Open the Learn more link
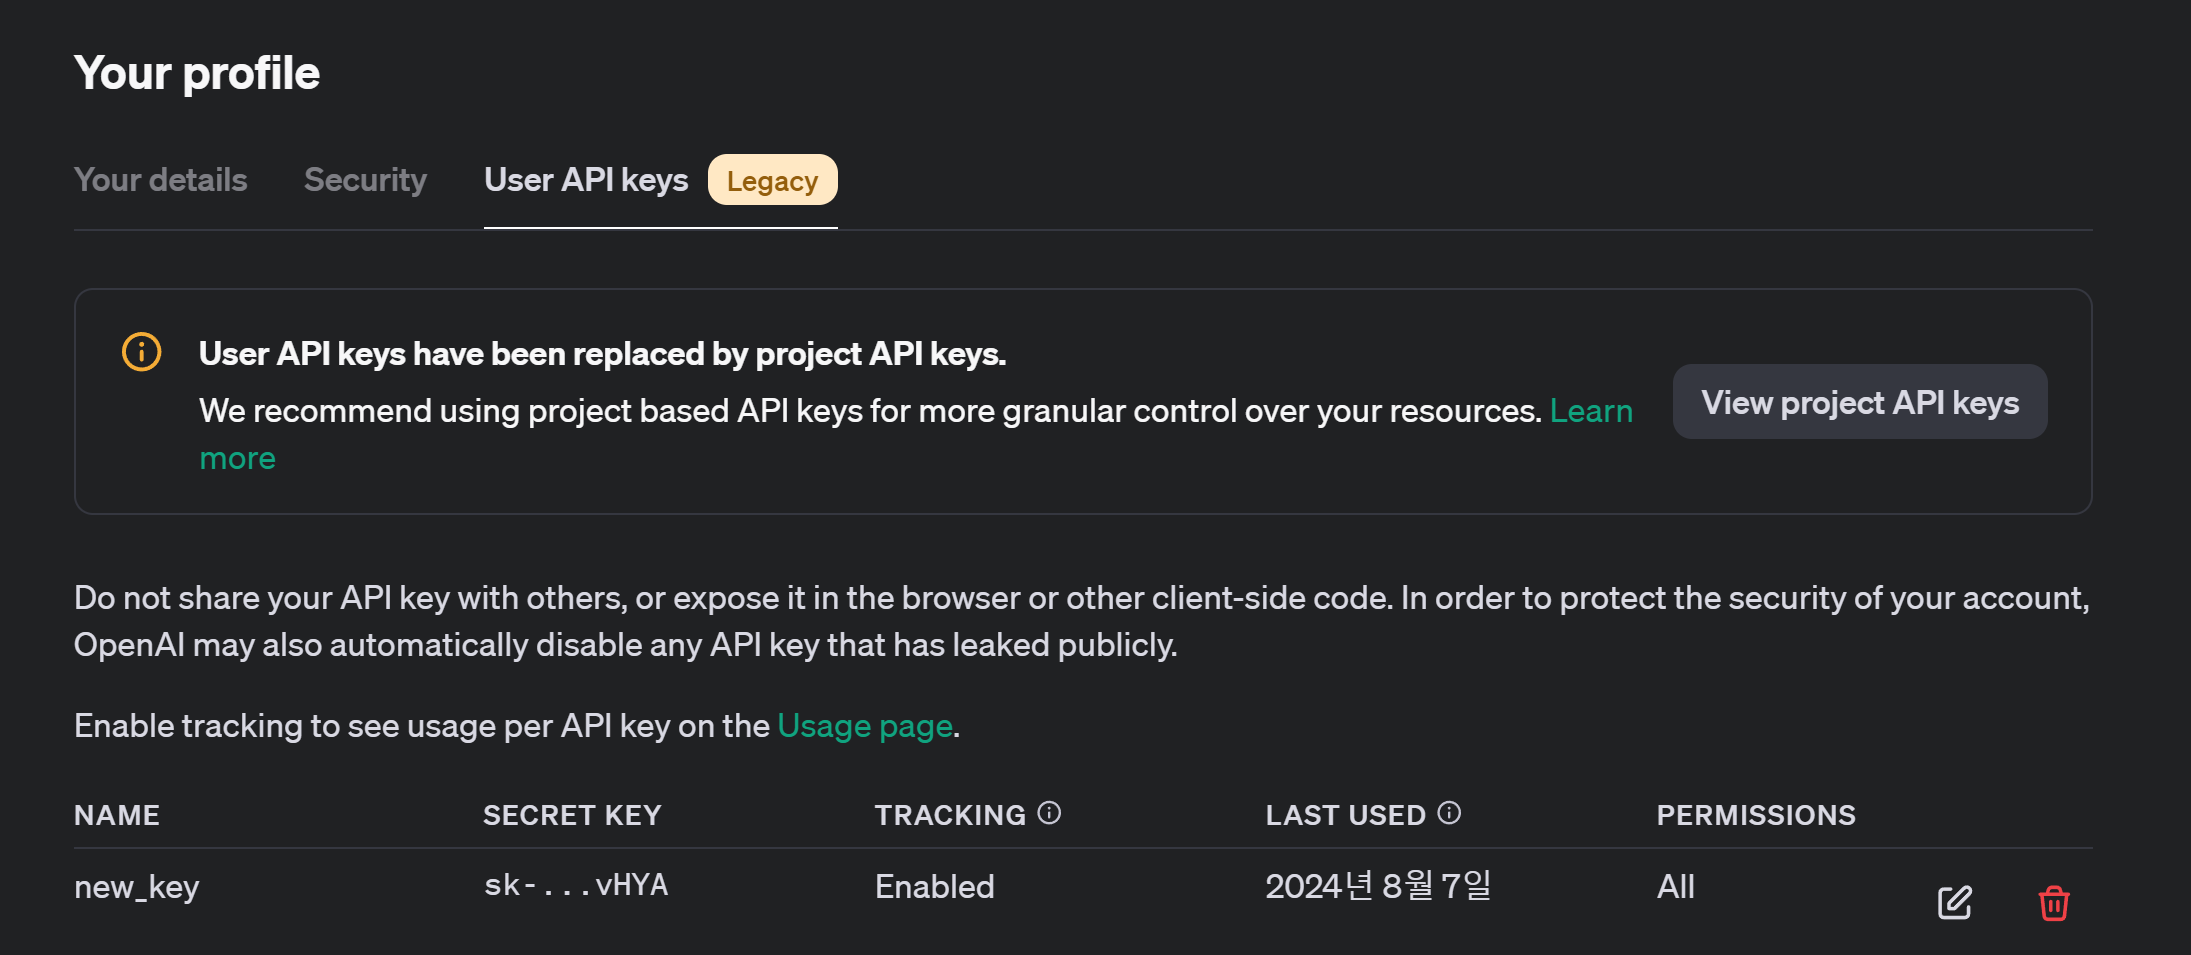The image size is (2191, 955). click(1591, 411)
